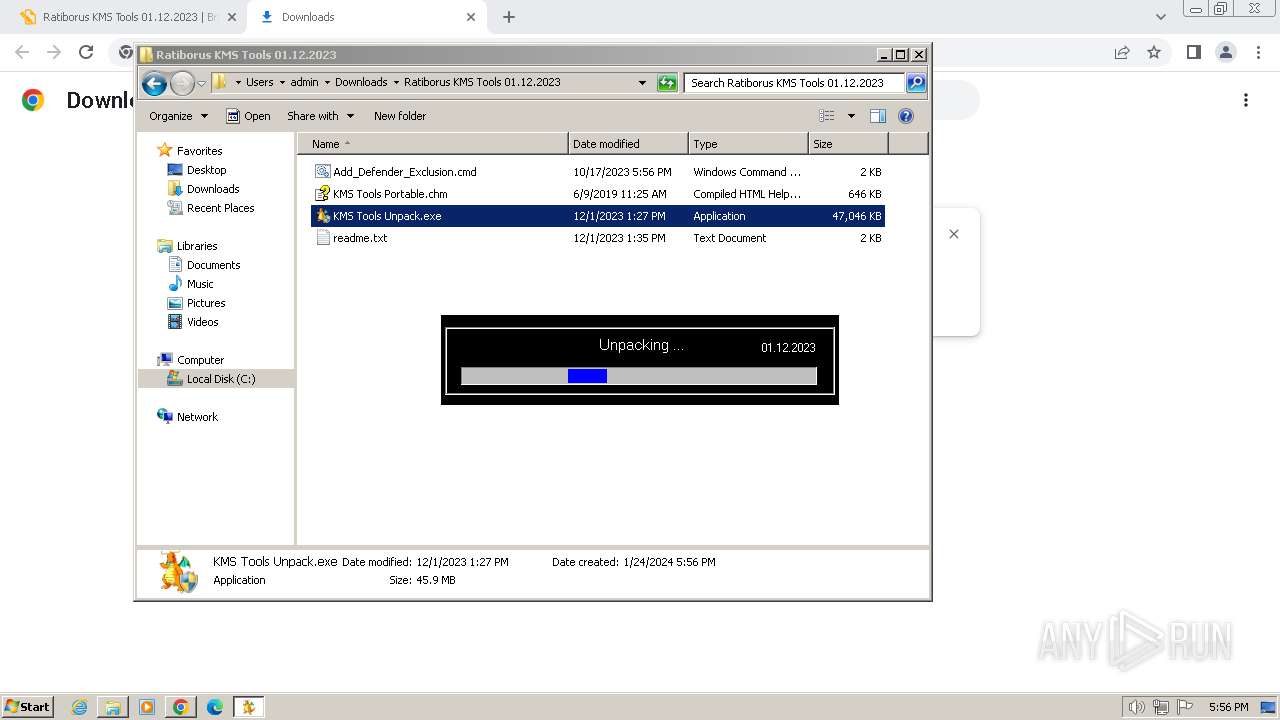Open Computer in navigation pane
The height and width of the screenshot is (720, 1280).
(x=200, y=360)
